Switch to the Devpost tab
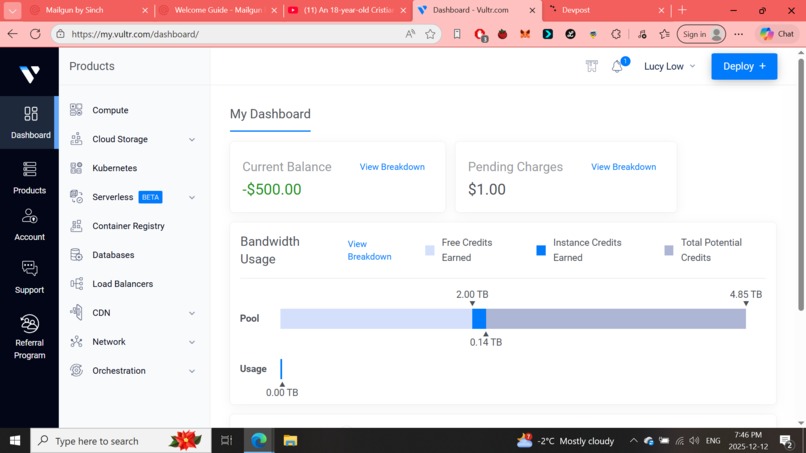 [607, 10]
